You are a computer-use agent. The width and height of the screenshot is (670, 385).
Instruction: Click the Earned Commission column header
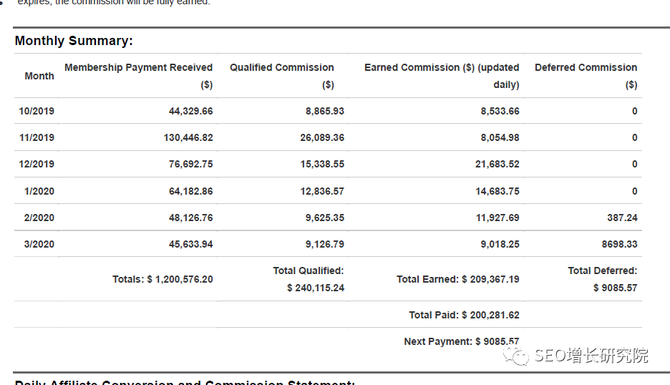441,76
